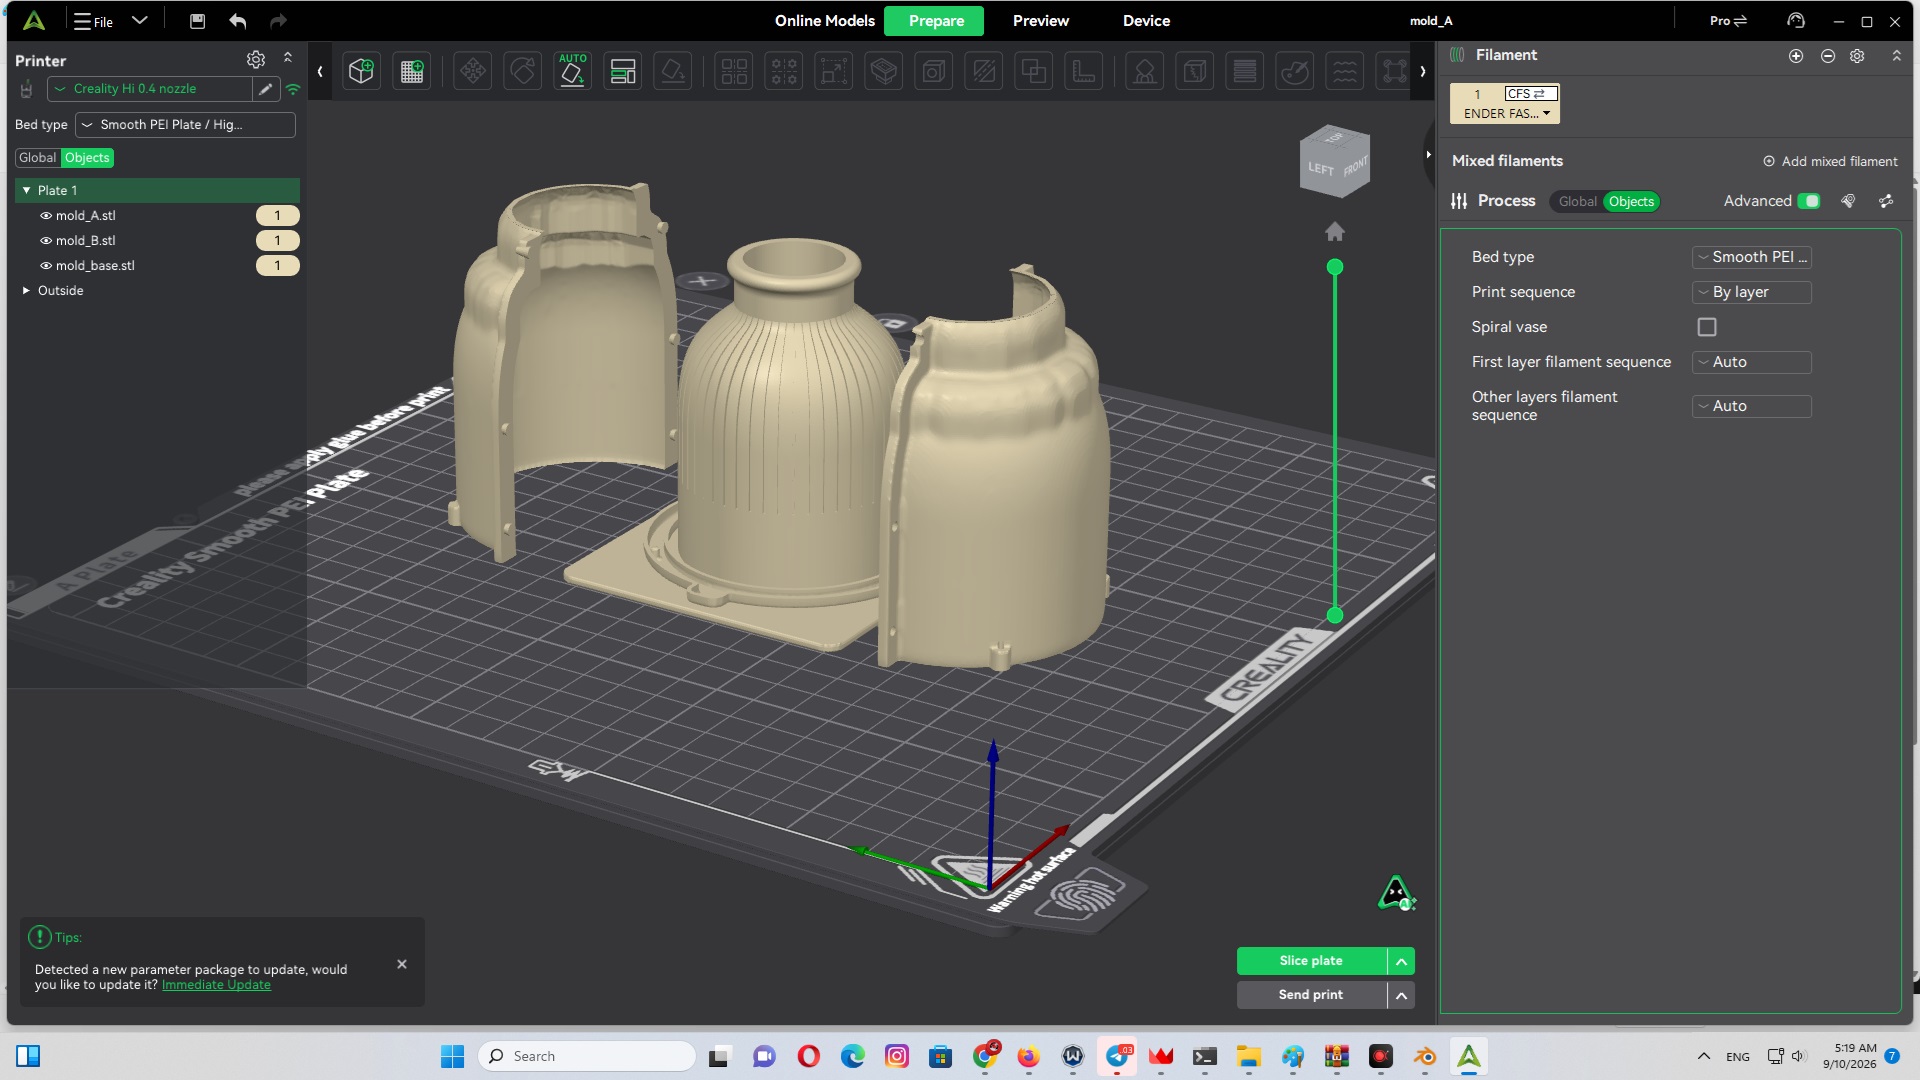Switch the object list to Global
Viewport: 1920px width, 1080px height.
(38, 158)
